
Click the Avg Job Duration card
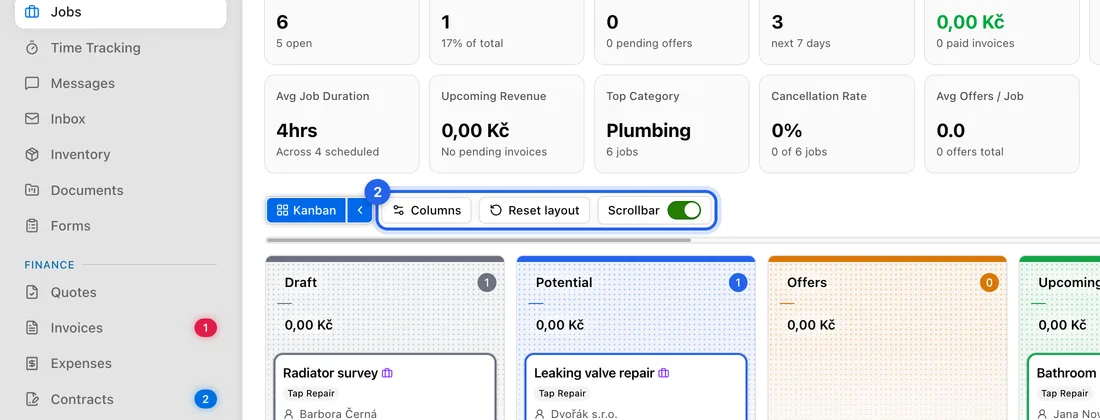coord(342,124)
